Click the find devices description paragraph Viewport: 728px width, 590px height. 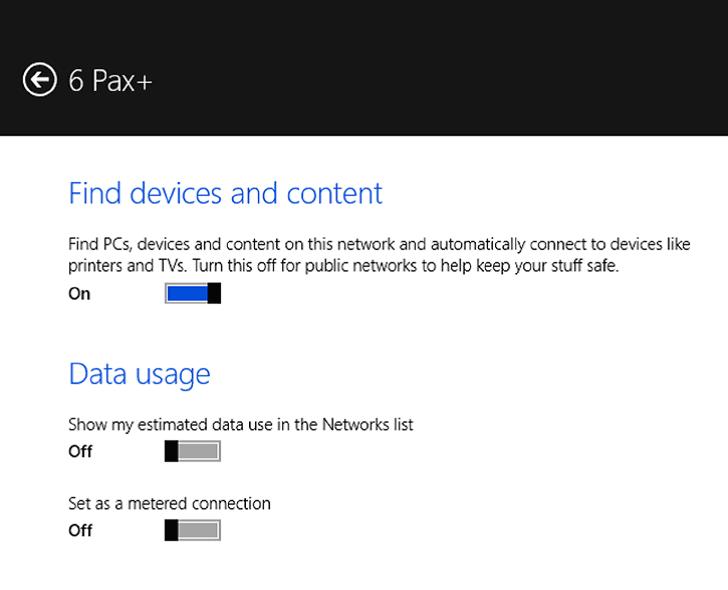coord(379,256)
